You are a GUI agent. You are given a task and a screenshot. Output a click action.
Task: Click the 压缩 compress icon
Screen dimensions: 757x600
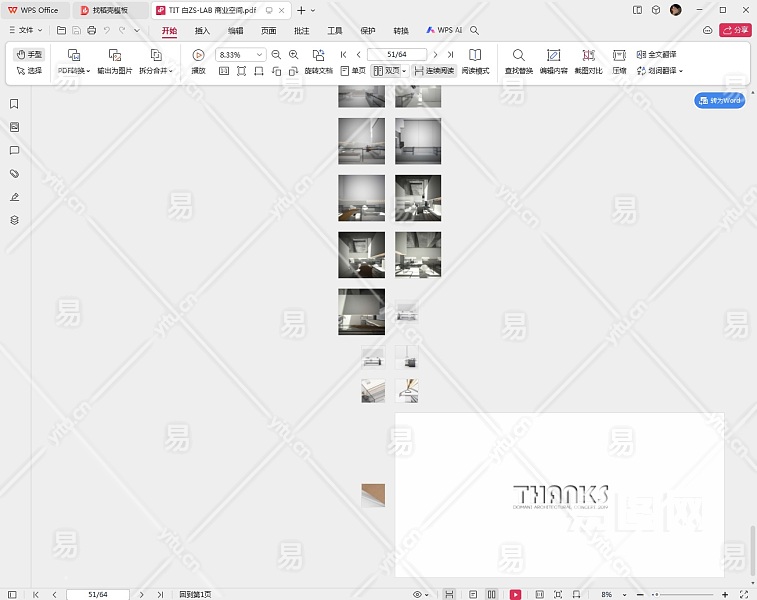(619, 55)
